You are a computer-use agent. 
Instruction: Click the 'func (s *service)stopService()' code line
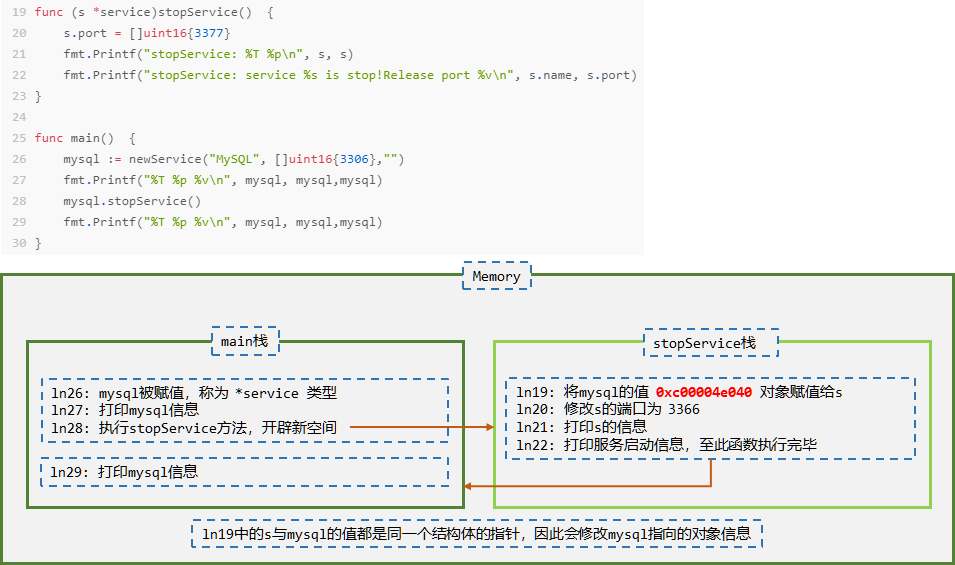(154, 12)
